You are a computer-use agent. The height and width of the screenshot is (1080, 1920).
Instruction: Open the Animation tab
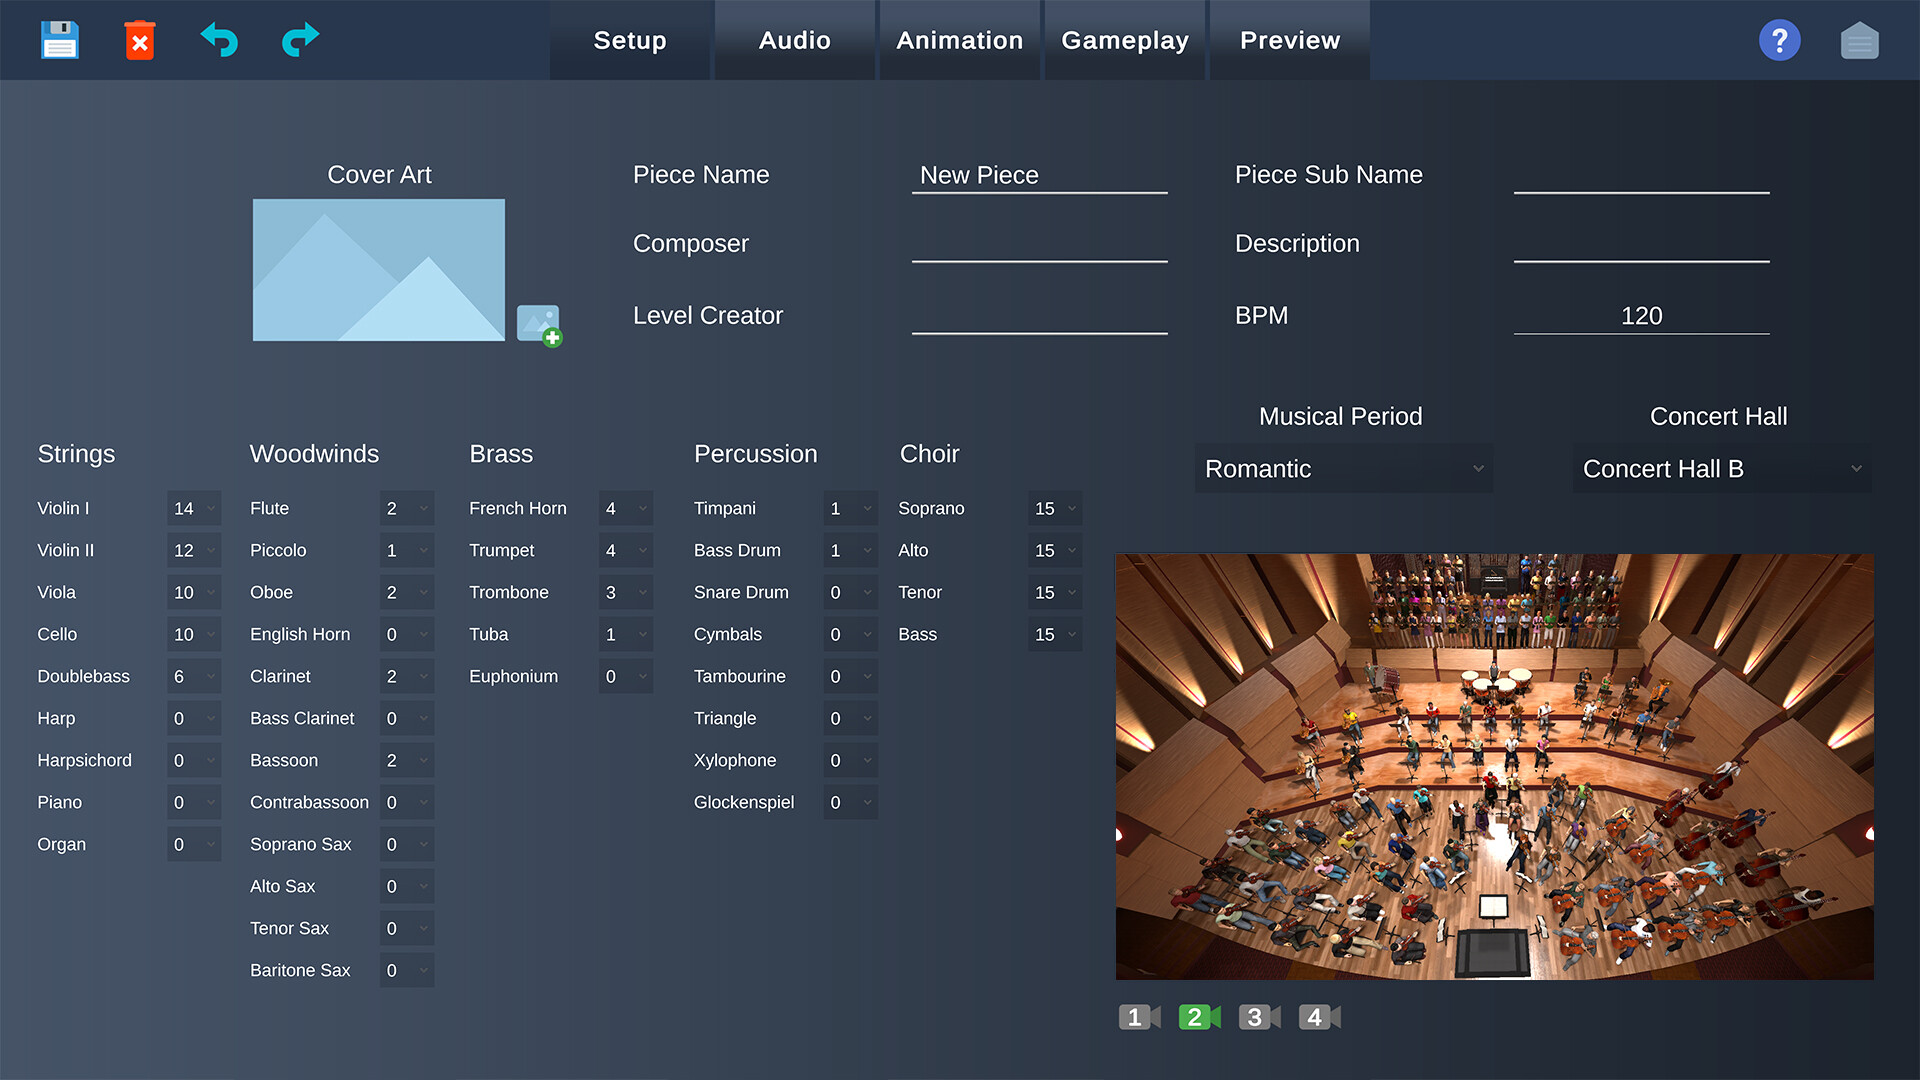click(959, 40)
